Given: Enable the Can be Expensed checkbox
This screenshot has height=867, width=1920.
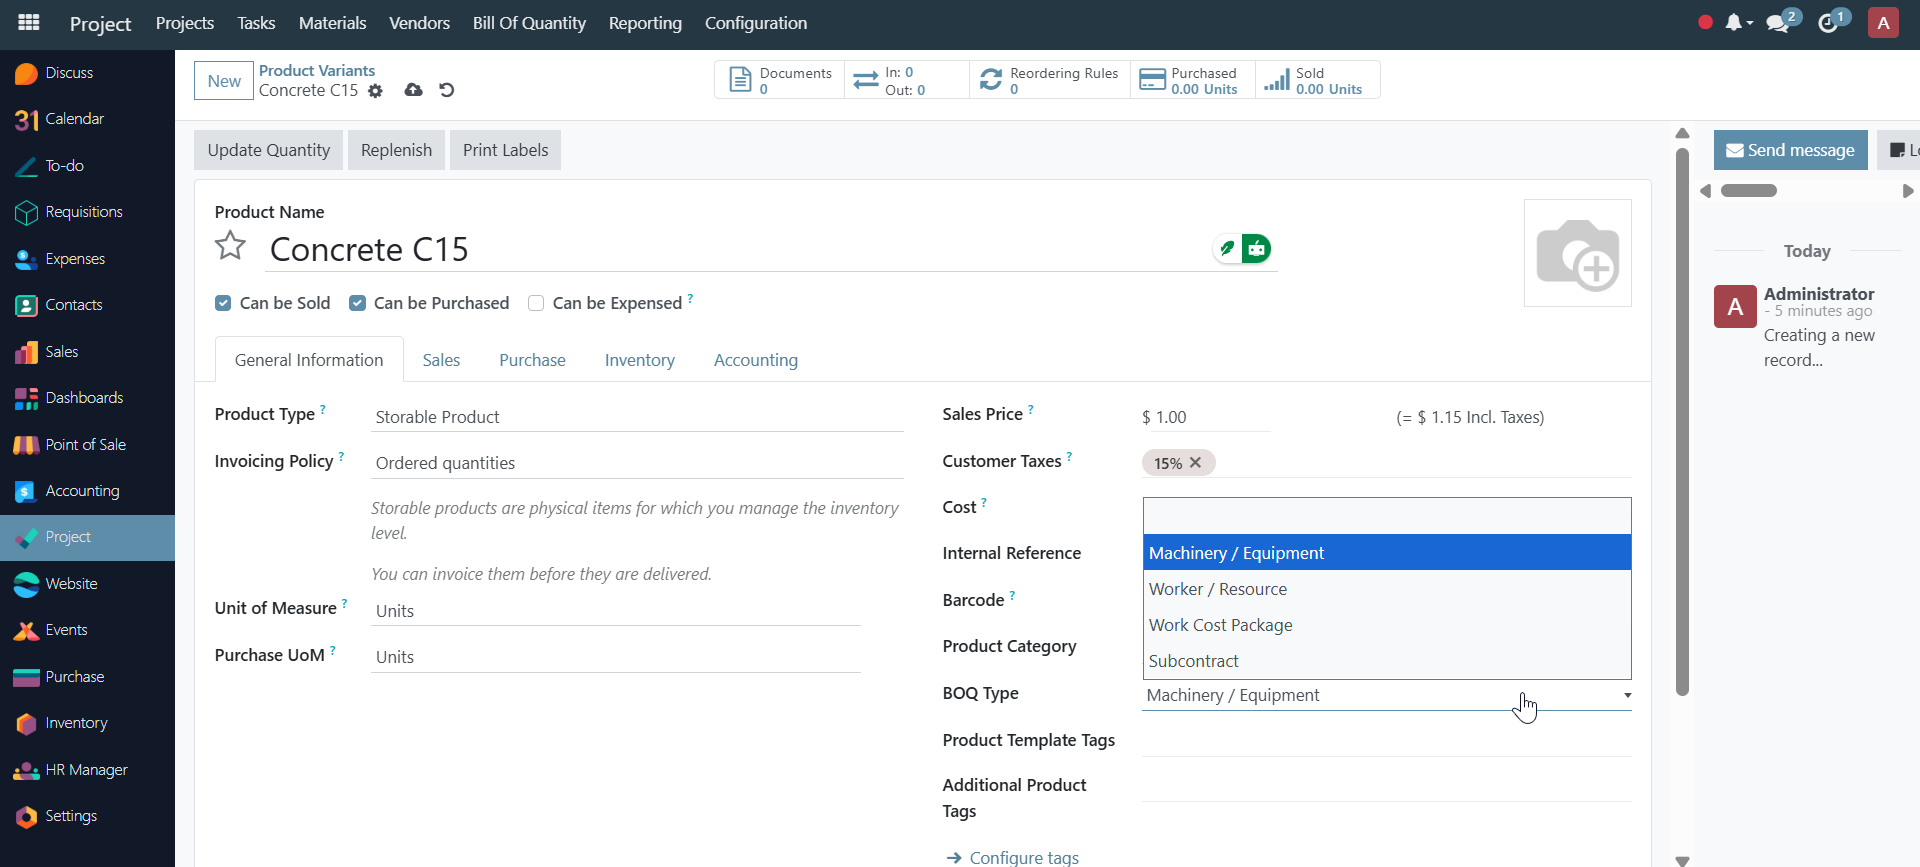Looking at the screenshot, I should point(536,303).
